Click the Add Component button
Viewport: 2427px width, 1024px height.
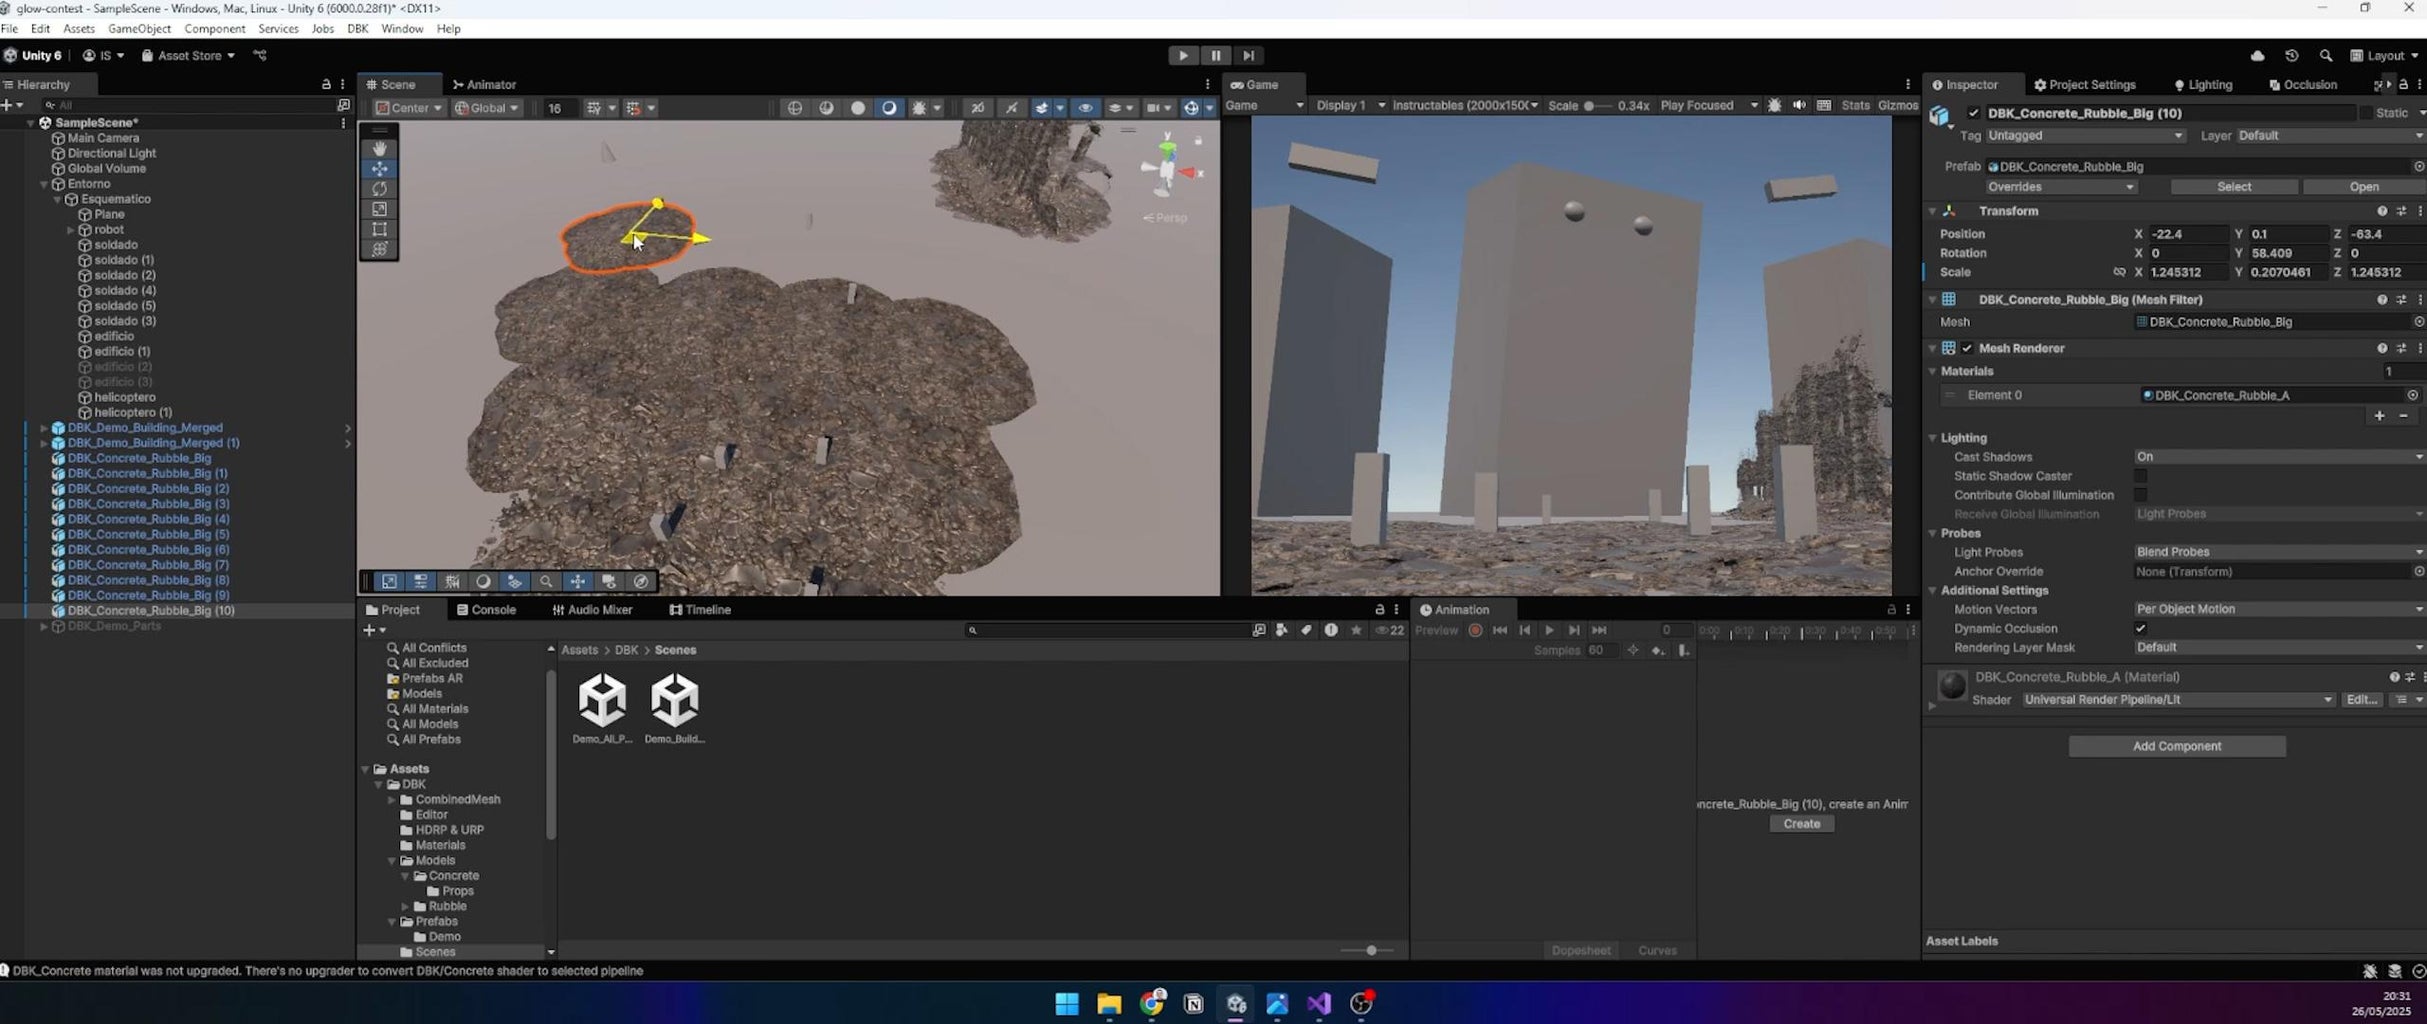pyautogui.click(x=2177, y=746)
